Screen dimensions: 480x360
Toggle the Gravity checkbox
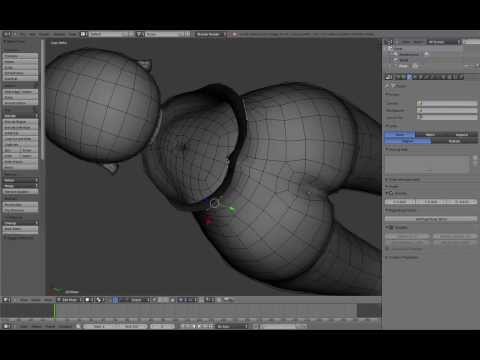pyautogui.click(x=390, y=193)
